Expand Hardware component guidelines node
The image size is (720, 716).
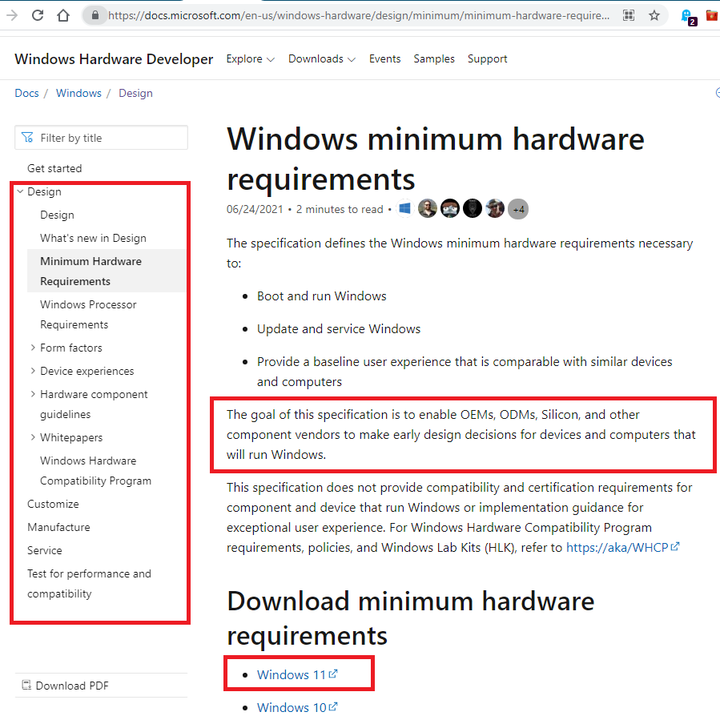point(33,394)
